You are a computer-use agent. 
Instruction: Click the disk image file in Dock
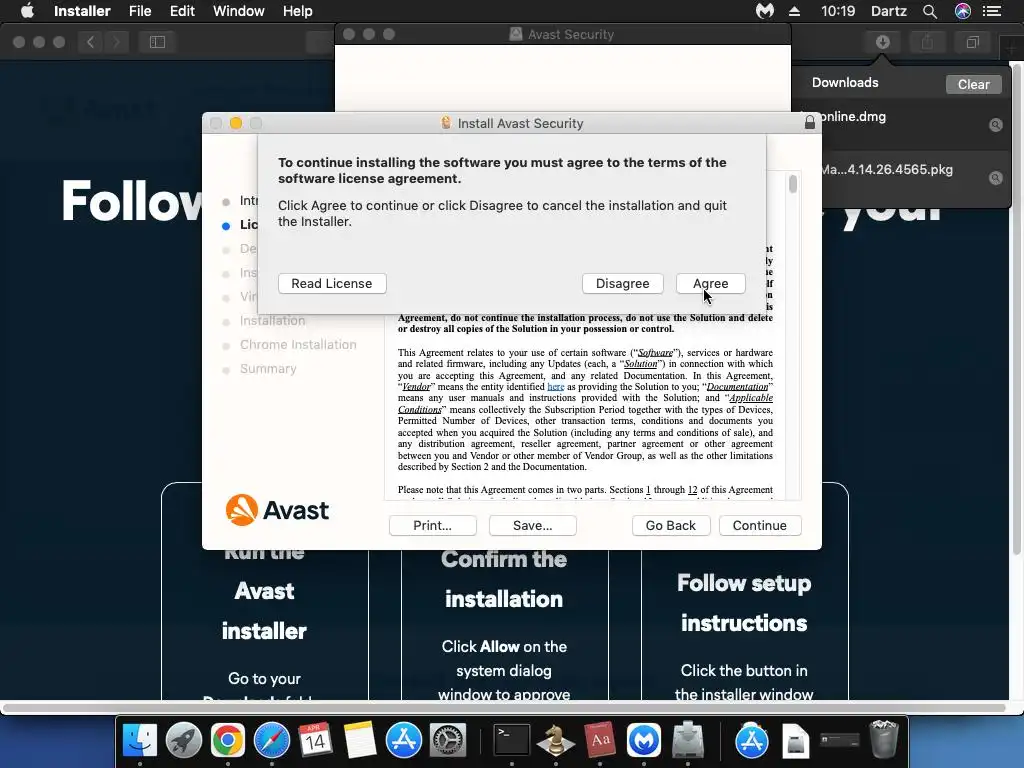[x=795, y=741]
